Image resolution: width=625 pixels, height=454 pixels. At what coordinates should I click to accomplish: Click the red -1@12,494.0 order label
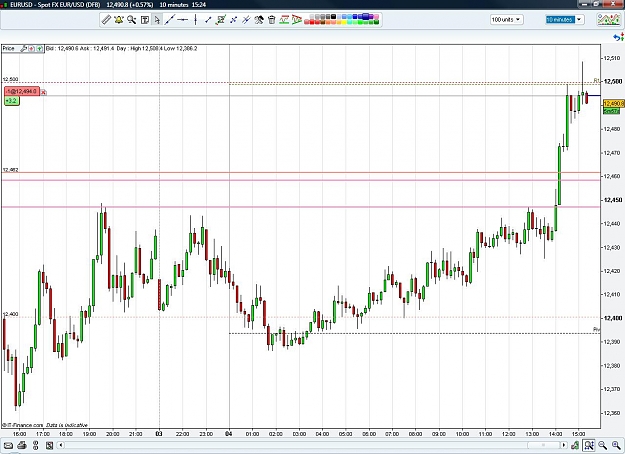(x=22, y=92)
